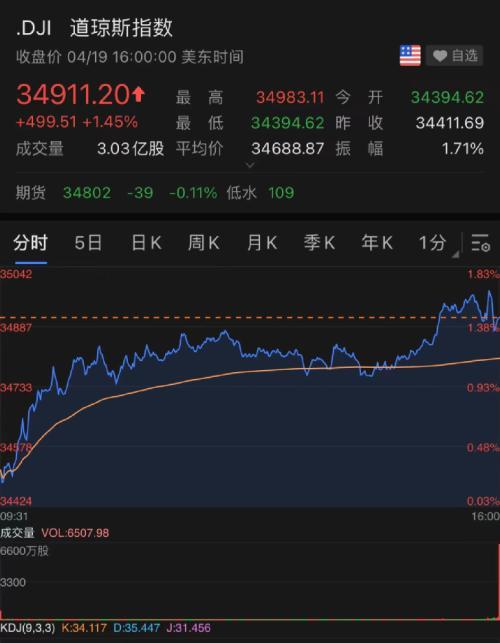The width and height of the screenshot is (500, 643).
Task: Switch to the 日K tab
Action: coord(146,243)
